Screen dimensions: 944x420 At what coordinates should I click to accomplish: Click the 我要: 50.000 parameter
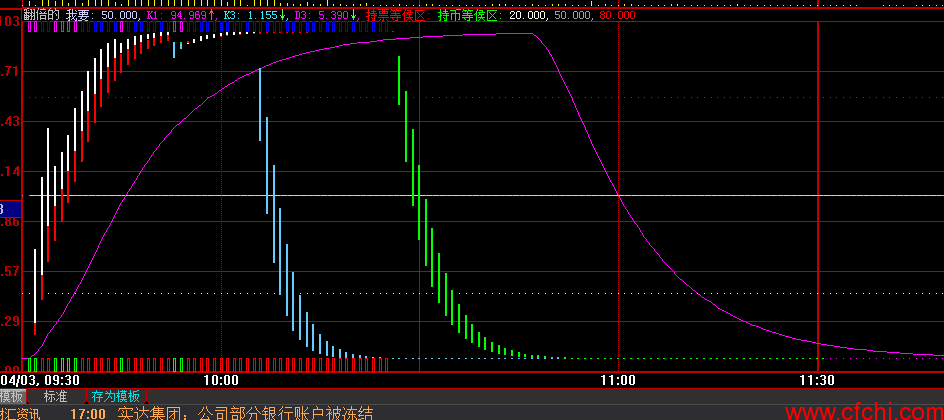click(x=102, y=14)
